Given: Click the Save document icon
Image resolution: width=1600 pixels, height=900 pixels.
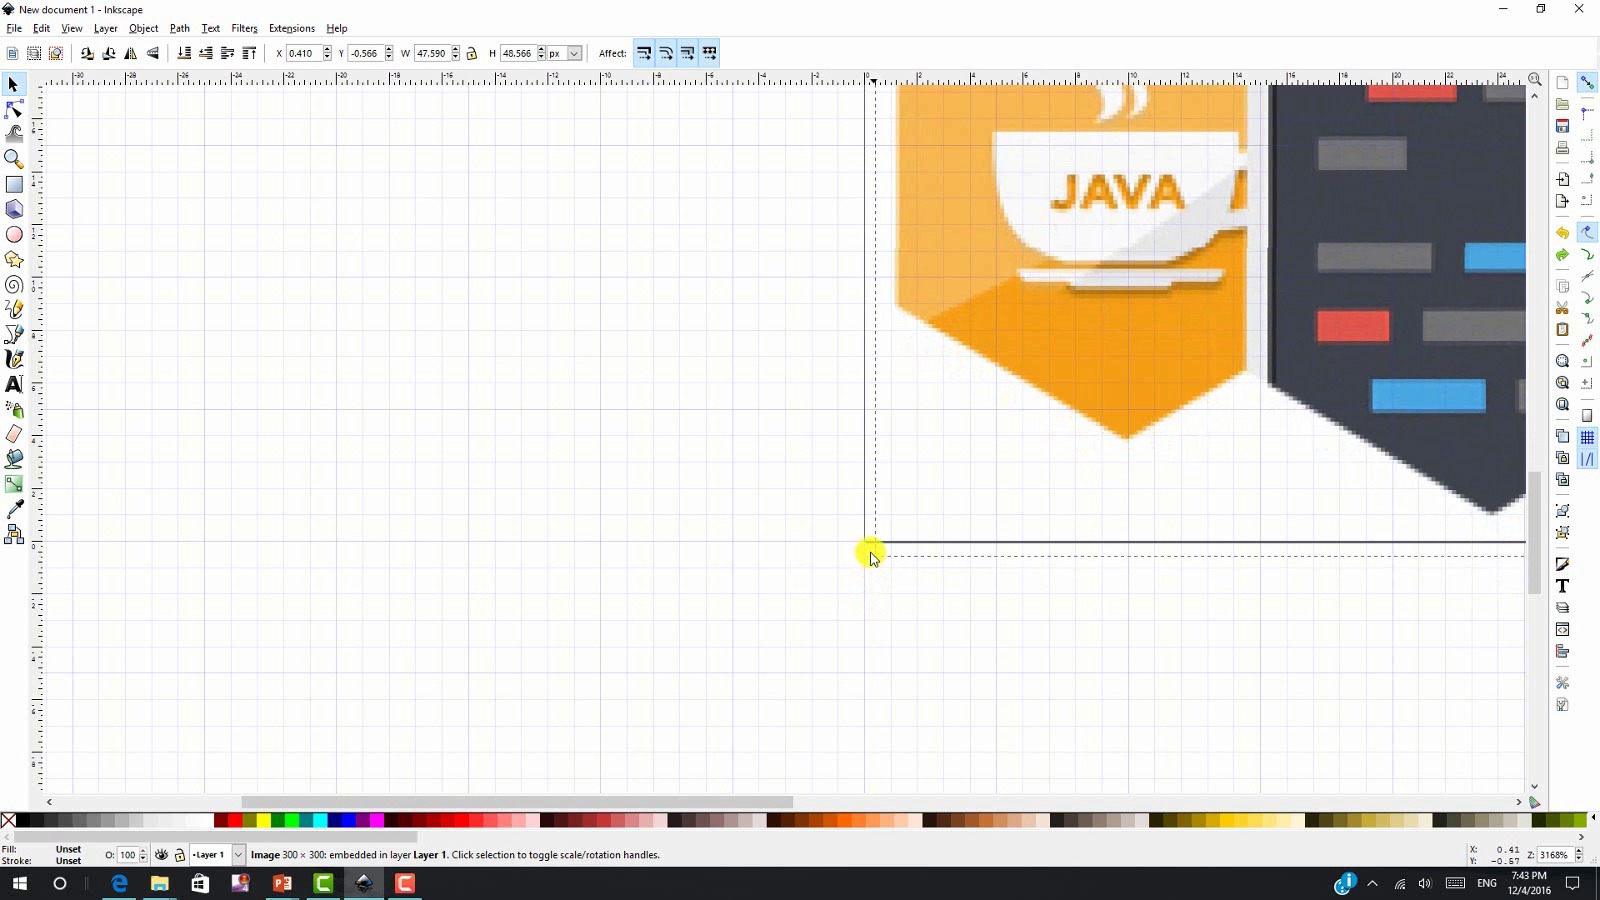Looking at the screenshot, I should point(1562,126).
